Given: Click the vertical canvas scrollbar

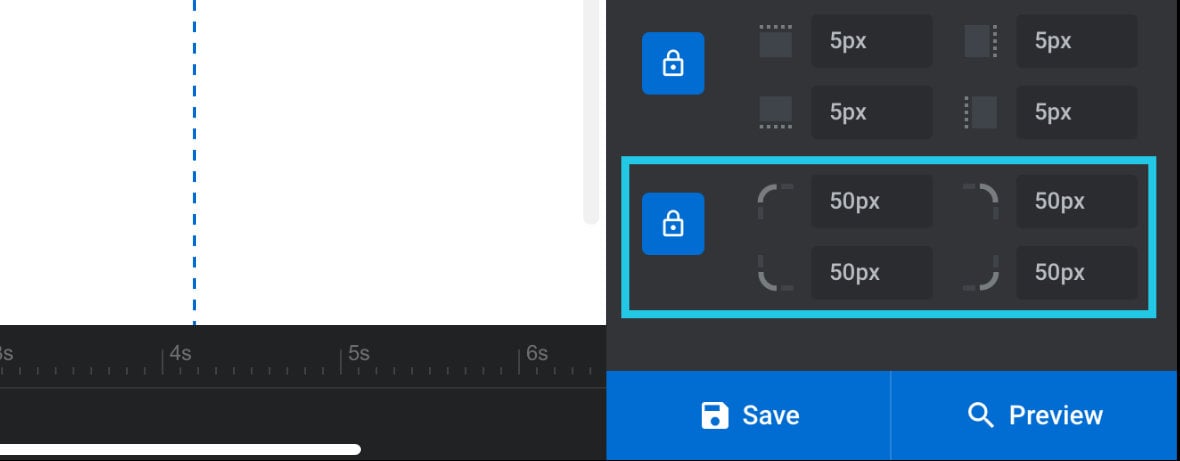Looking at the screenshot, I should click(592, 113).
